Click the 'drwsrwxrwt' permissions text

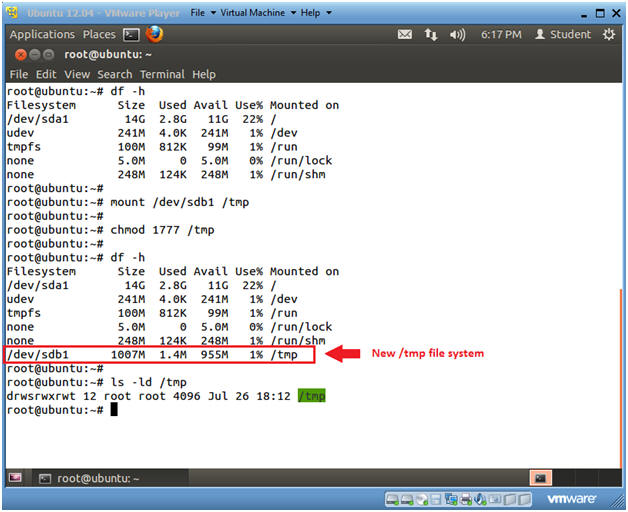pyautogui.click(x=41, y=396)
